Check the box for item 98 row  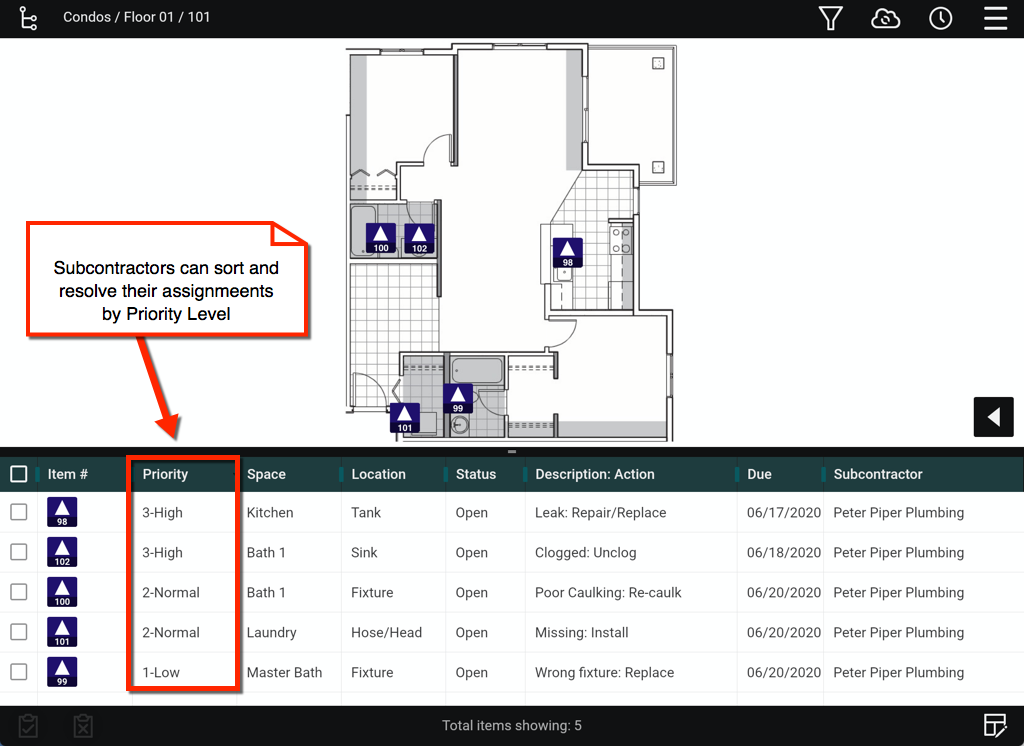pos(19,512)
